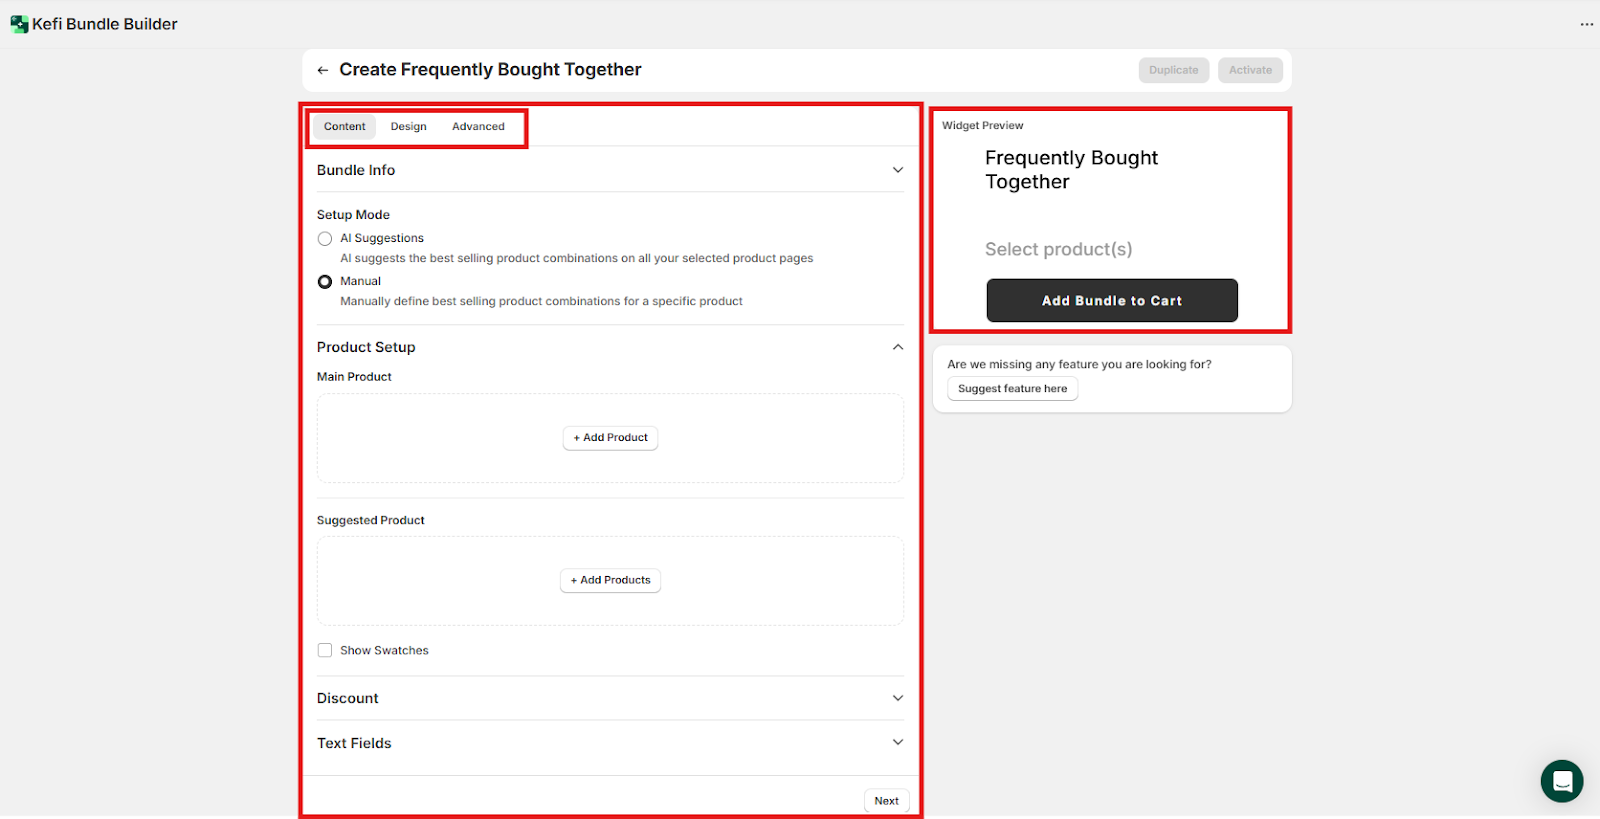Collapse the Product Setup section
Screen dimensions: 1600x819
pyautogui.click(x=897, y=347)
